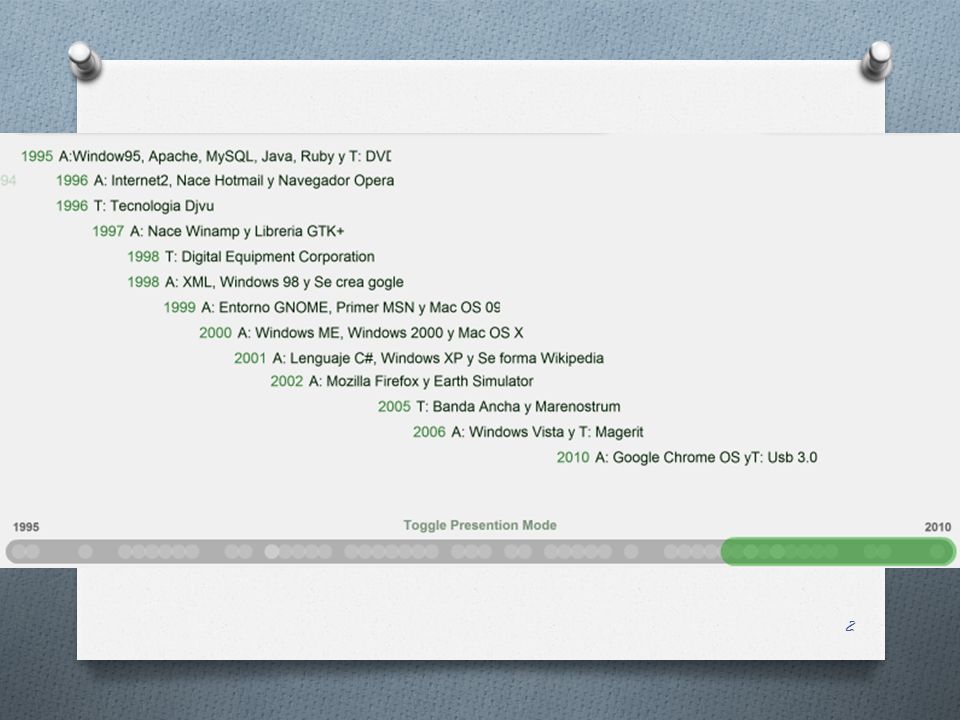Select the 1996 Internet2, Hotmail, Opera entry
This screenshot has width=960, height=720.
pos(225,181)
